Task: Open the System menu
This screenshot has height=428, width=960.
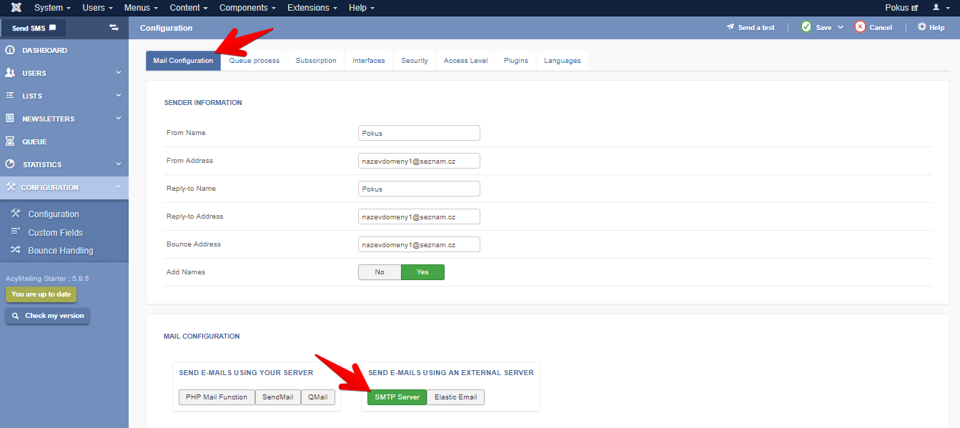Action: click(x=52, y=8)
